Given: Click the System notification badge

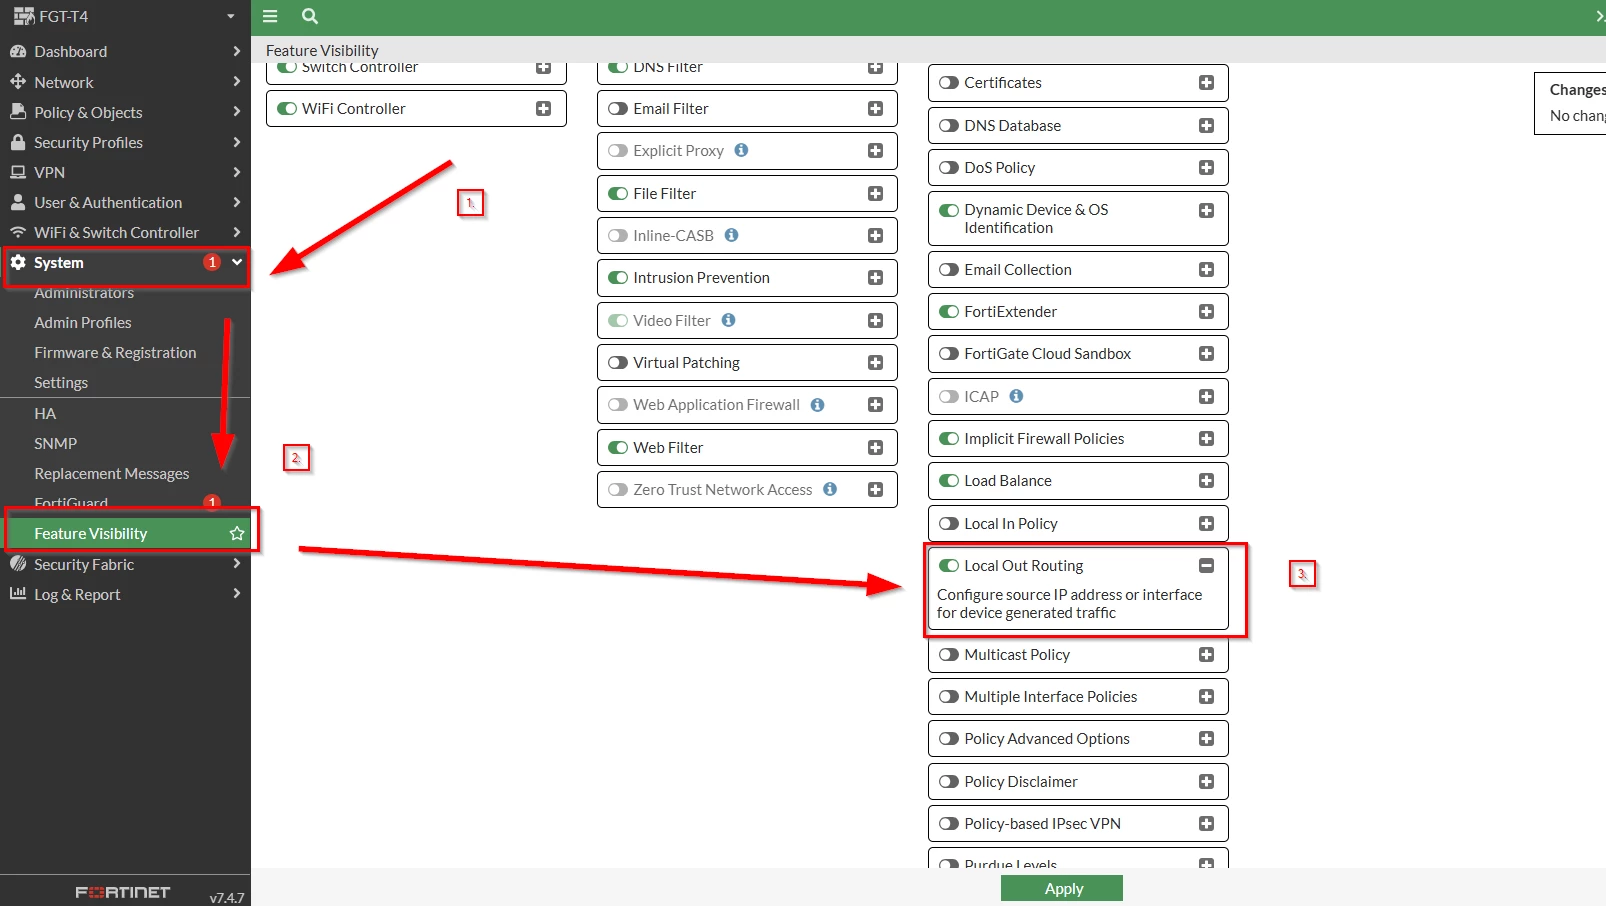Looking at the screenshot, I should (x=212, y=262).
